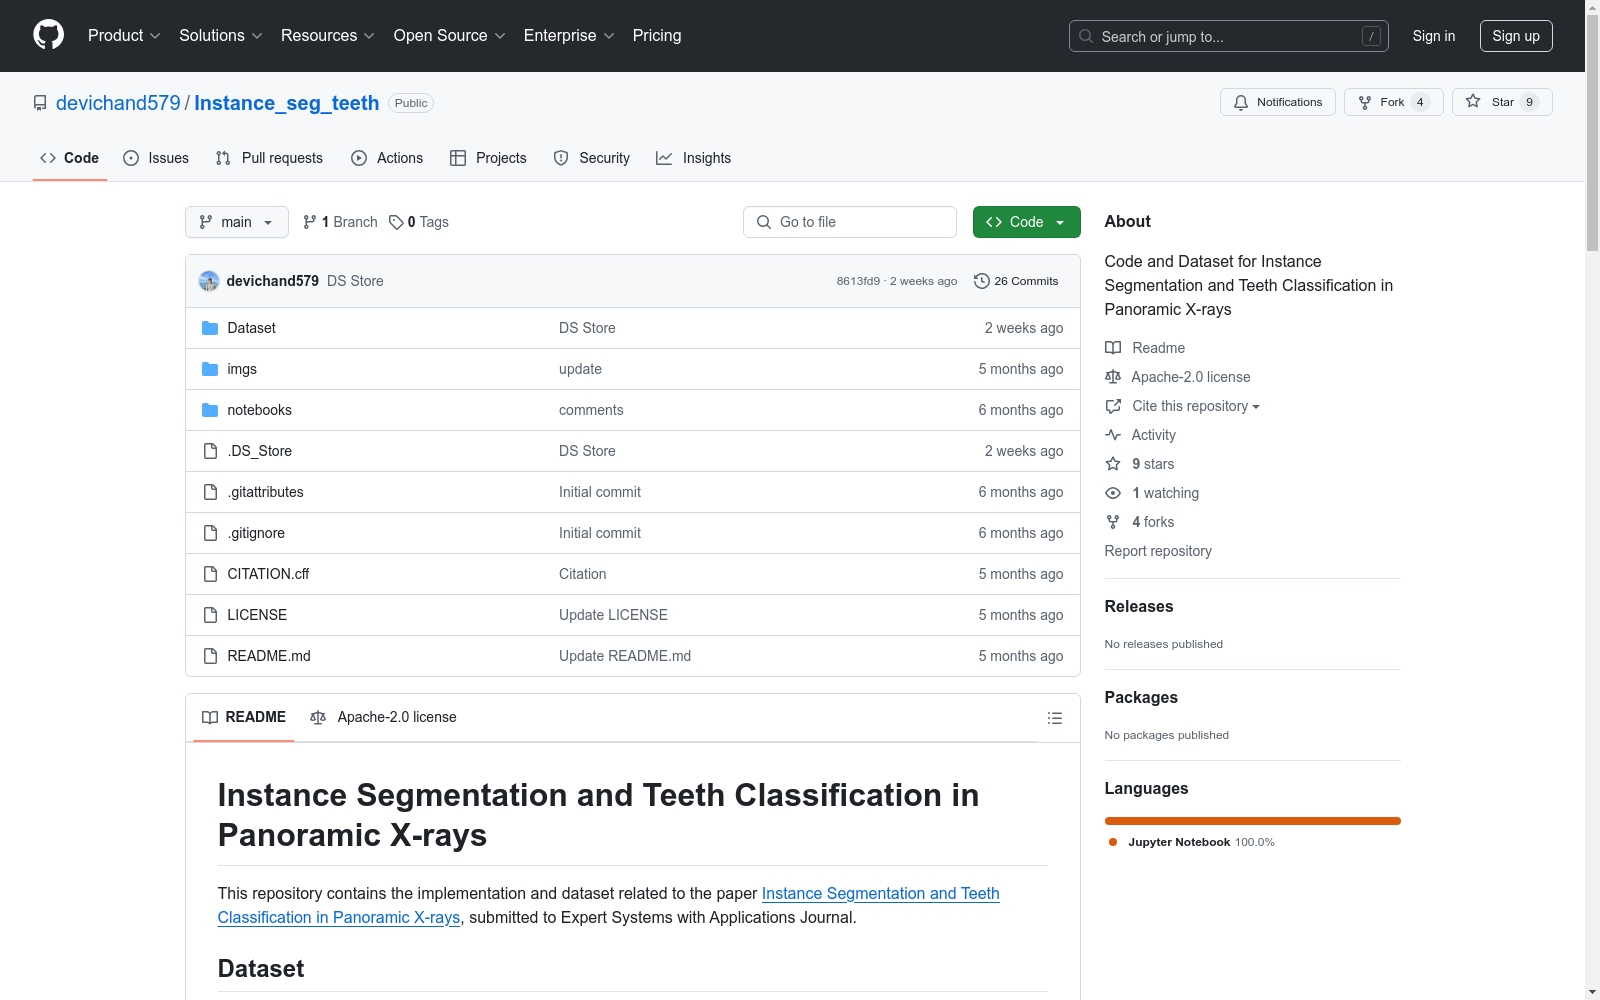Click the imgs folder icon
This screenshot has width=1600, height=1000.
pos(210,369)
